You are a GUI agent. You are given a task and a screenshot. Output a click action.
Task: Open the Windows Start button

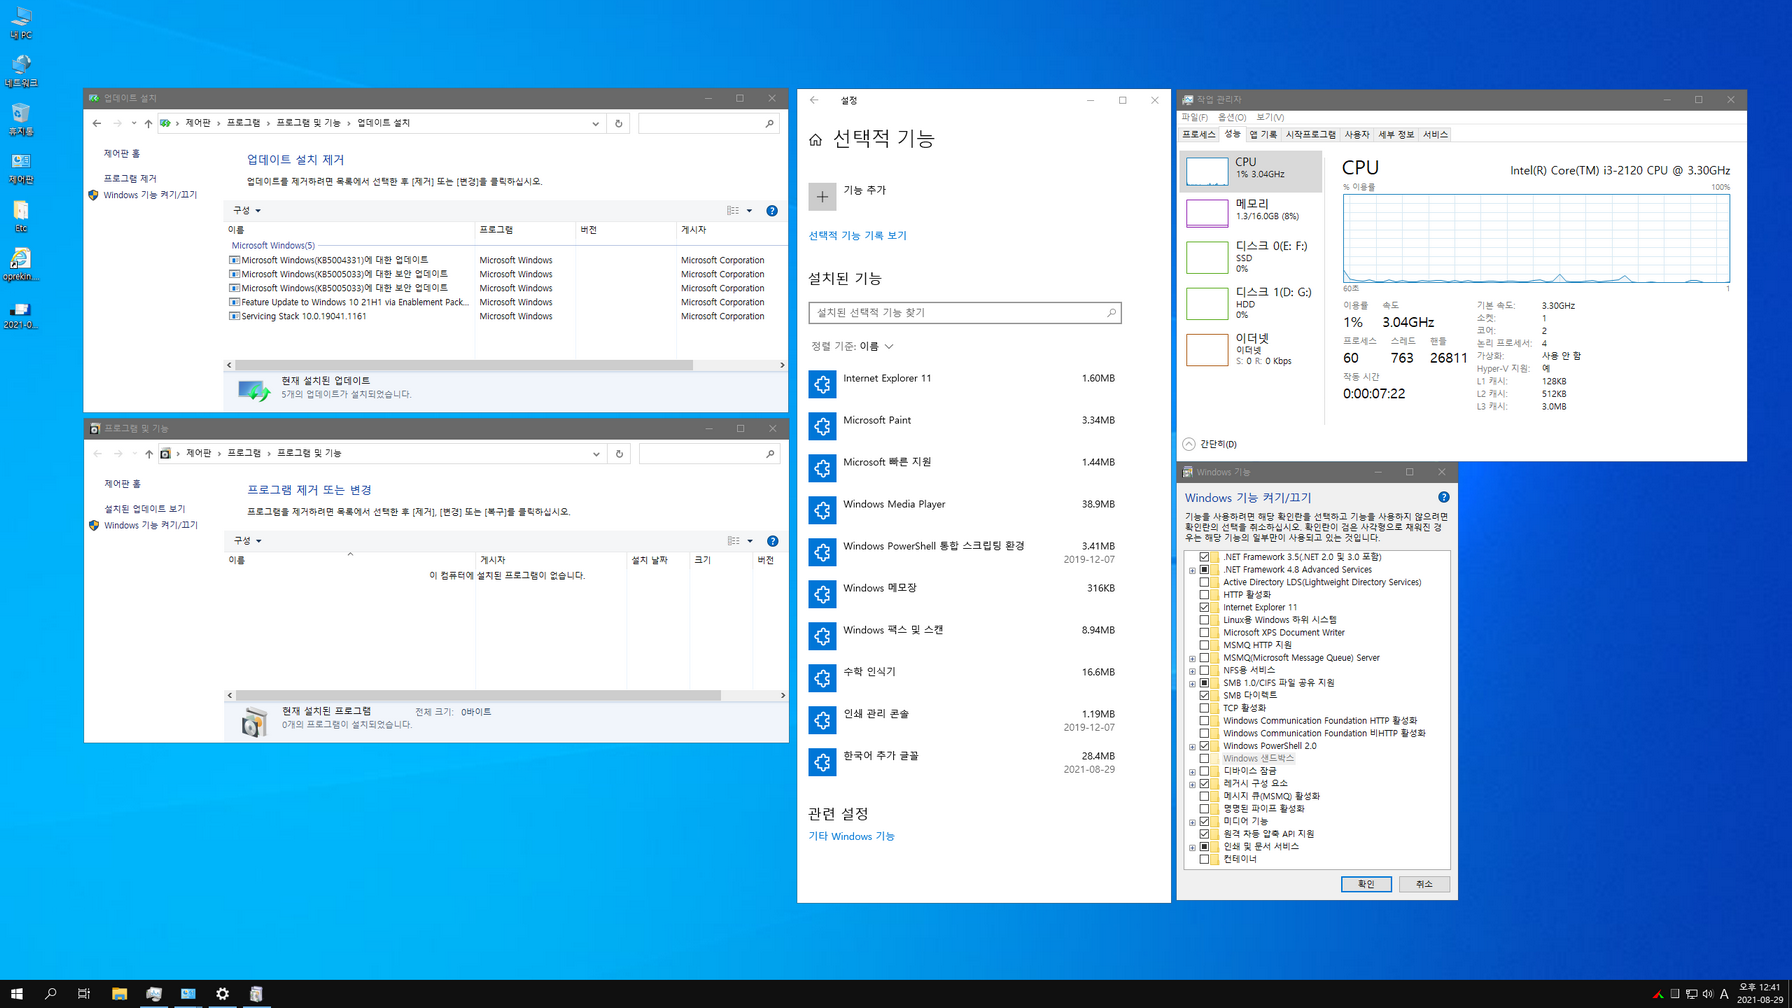16,994
